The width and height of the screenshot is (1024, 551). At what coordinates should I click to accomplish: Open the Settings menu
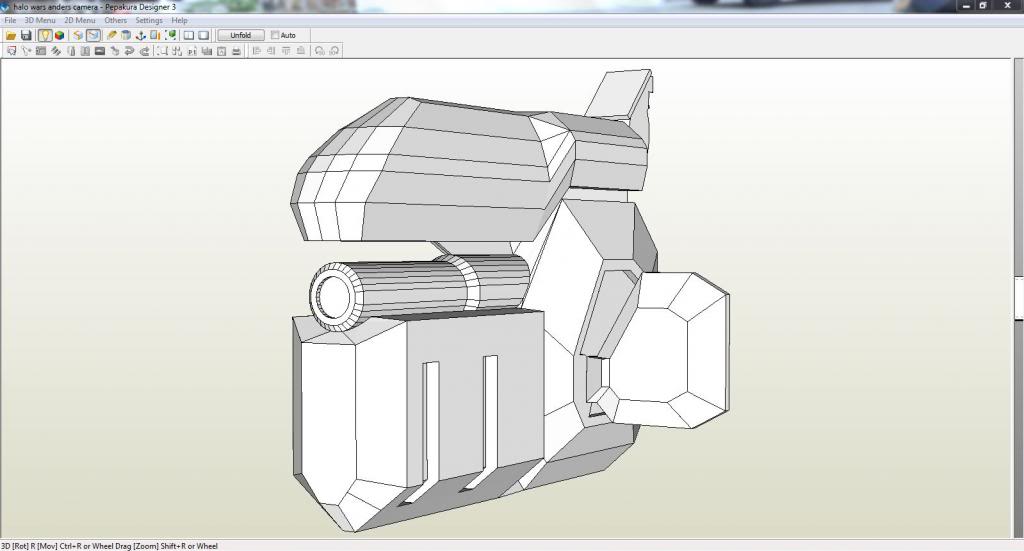coord(149,20)
